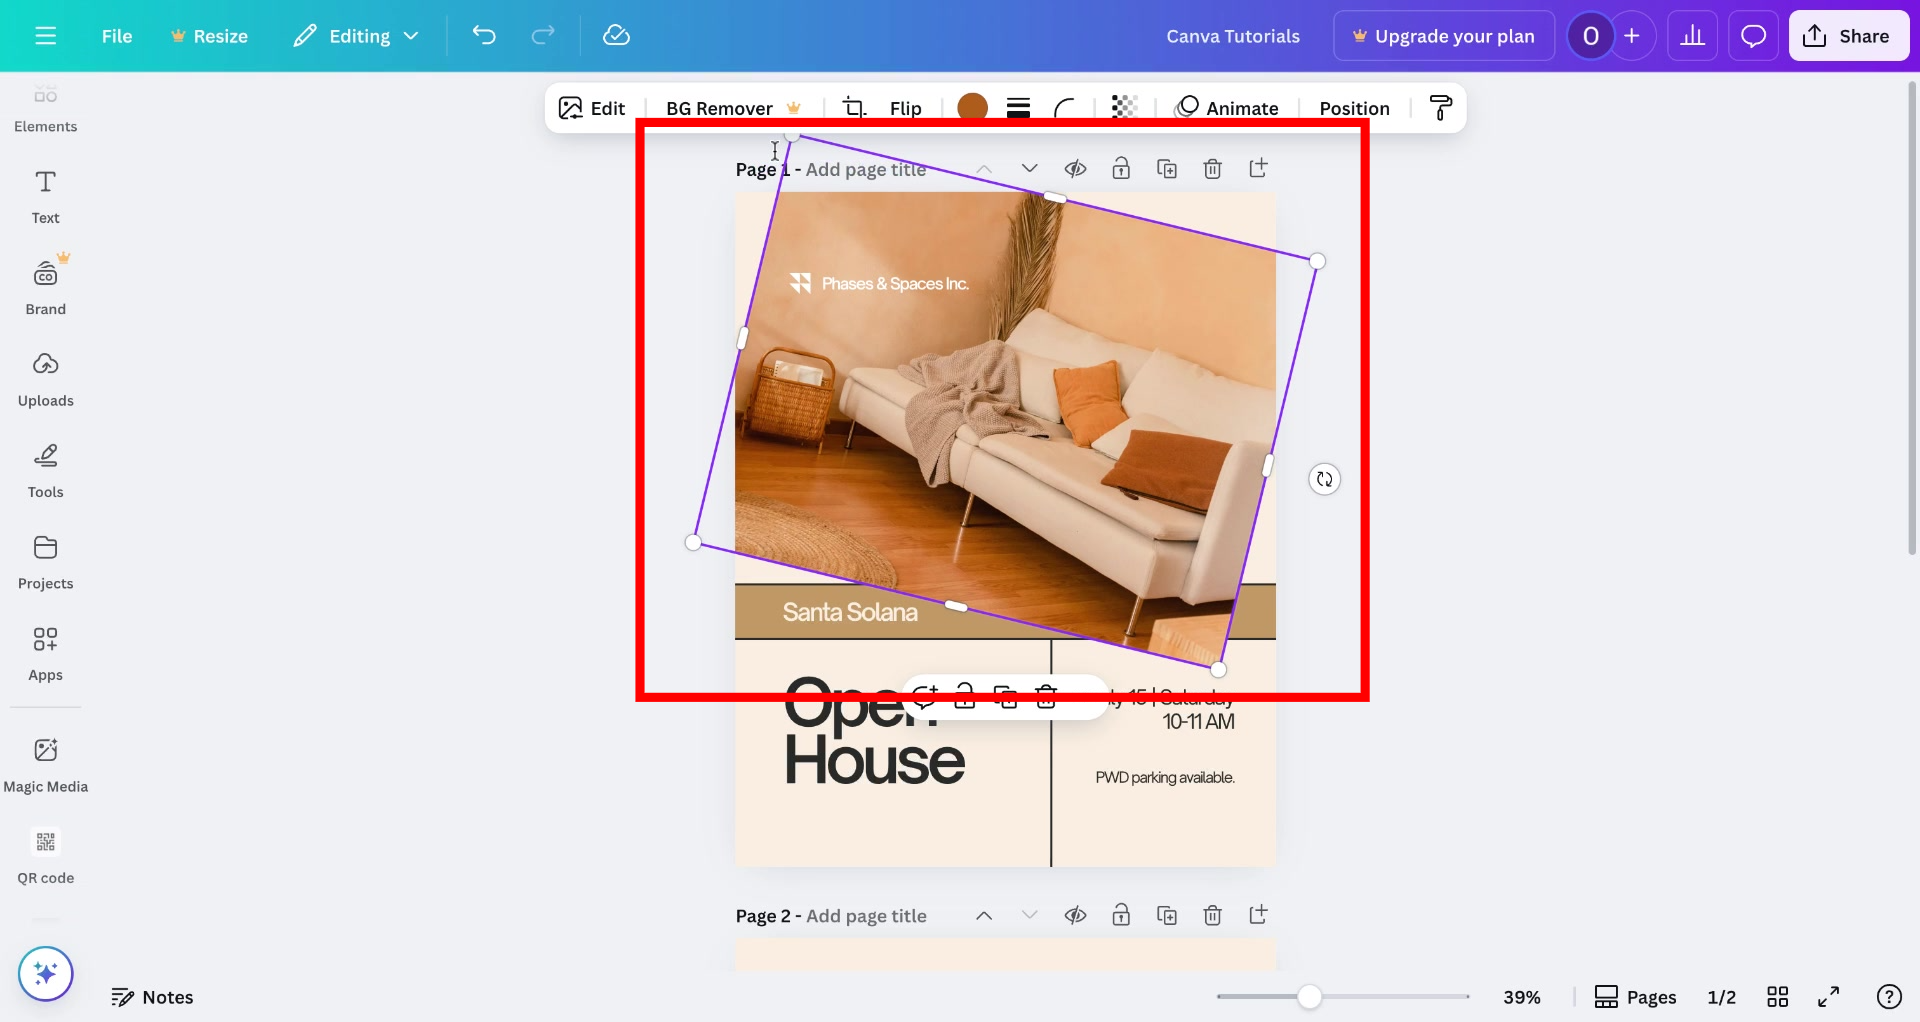The width and height of the screenshot is (1920, 1022).
Task: Delete Page 2 with the trash icon
Action: 1212,915
